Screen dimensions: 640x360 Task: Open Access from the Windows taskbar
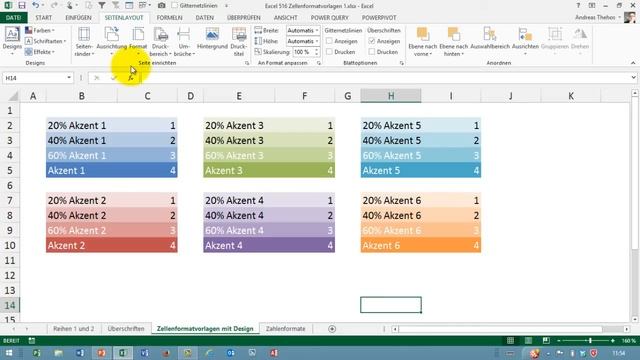(274, 353)
